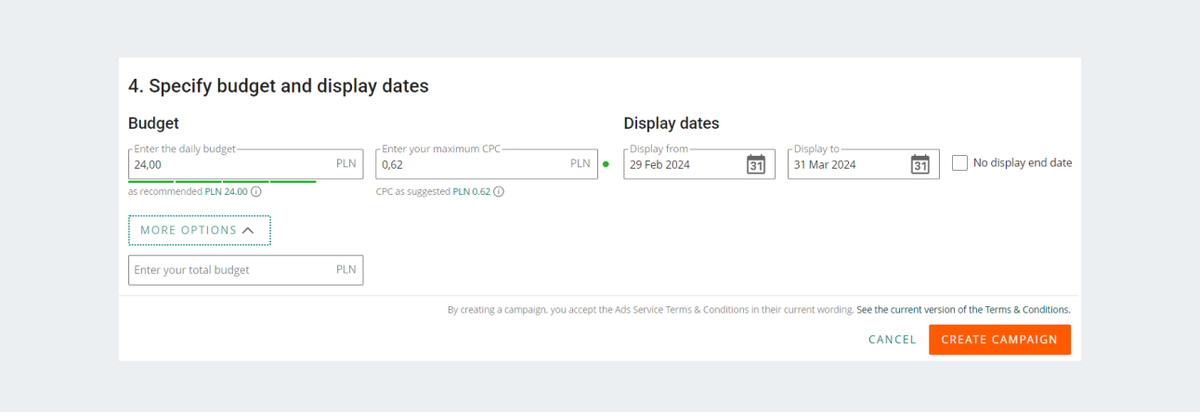
Task: Click the CANCEL button
Action: pos(892,340)
